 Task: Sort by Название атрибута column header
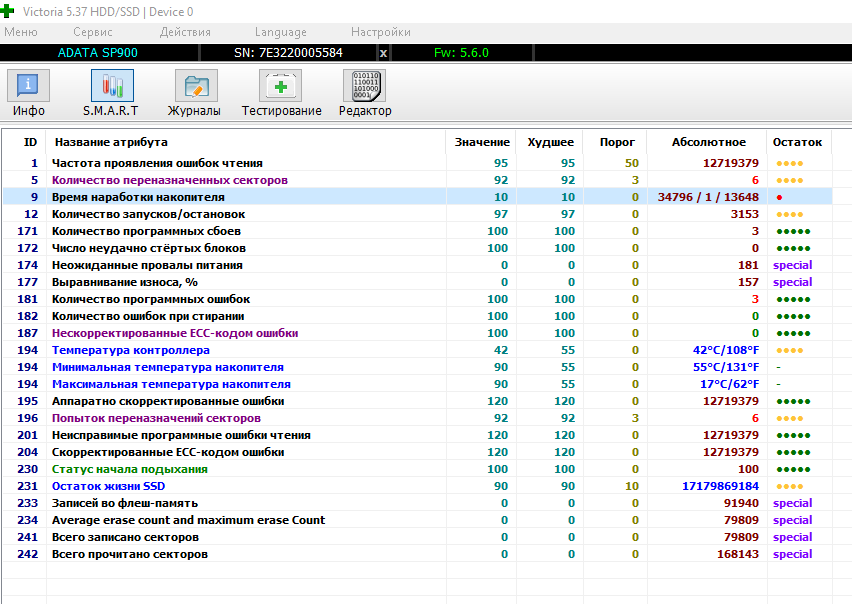111,142
